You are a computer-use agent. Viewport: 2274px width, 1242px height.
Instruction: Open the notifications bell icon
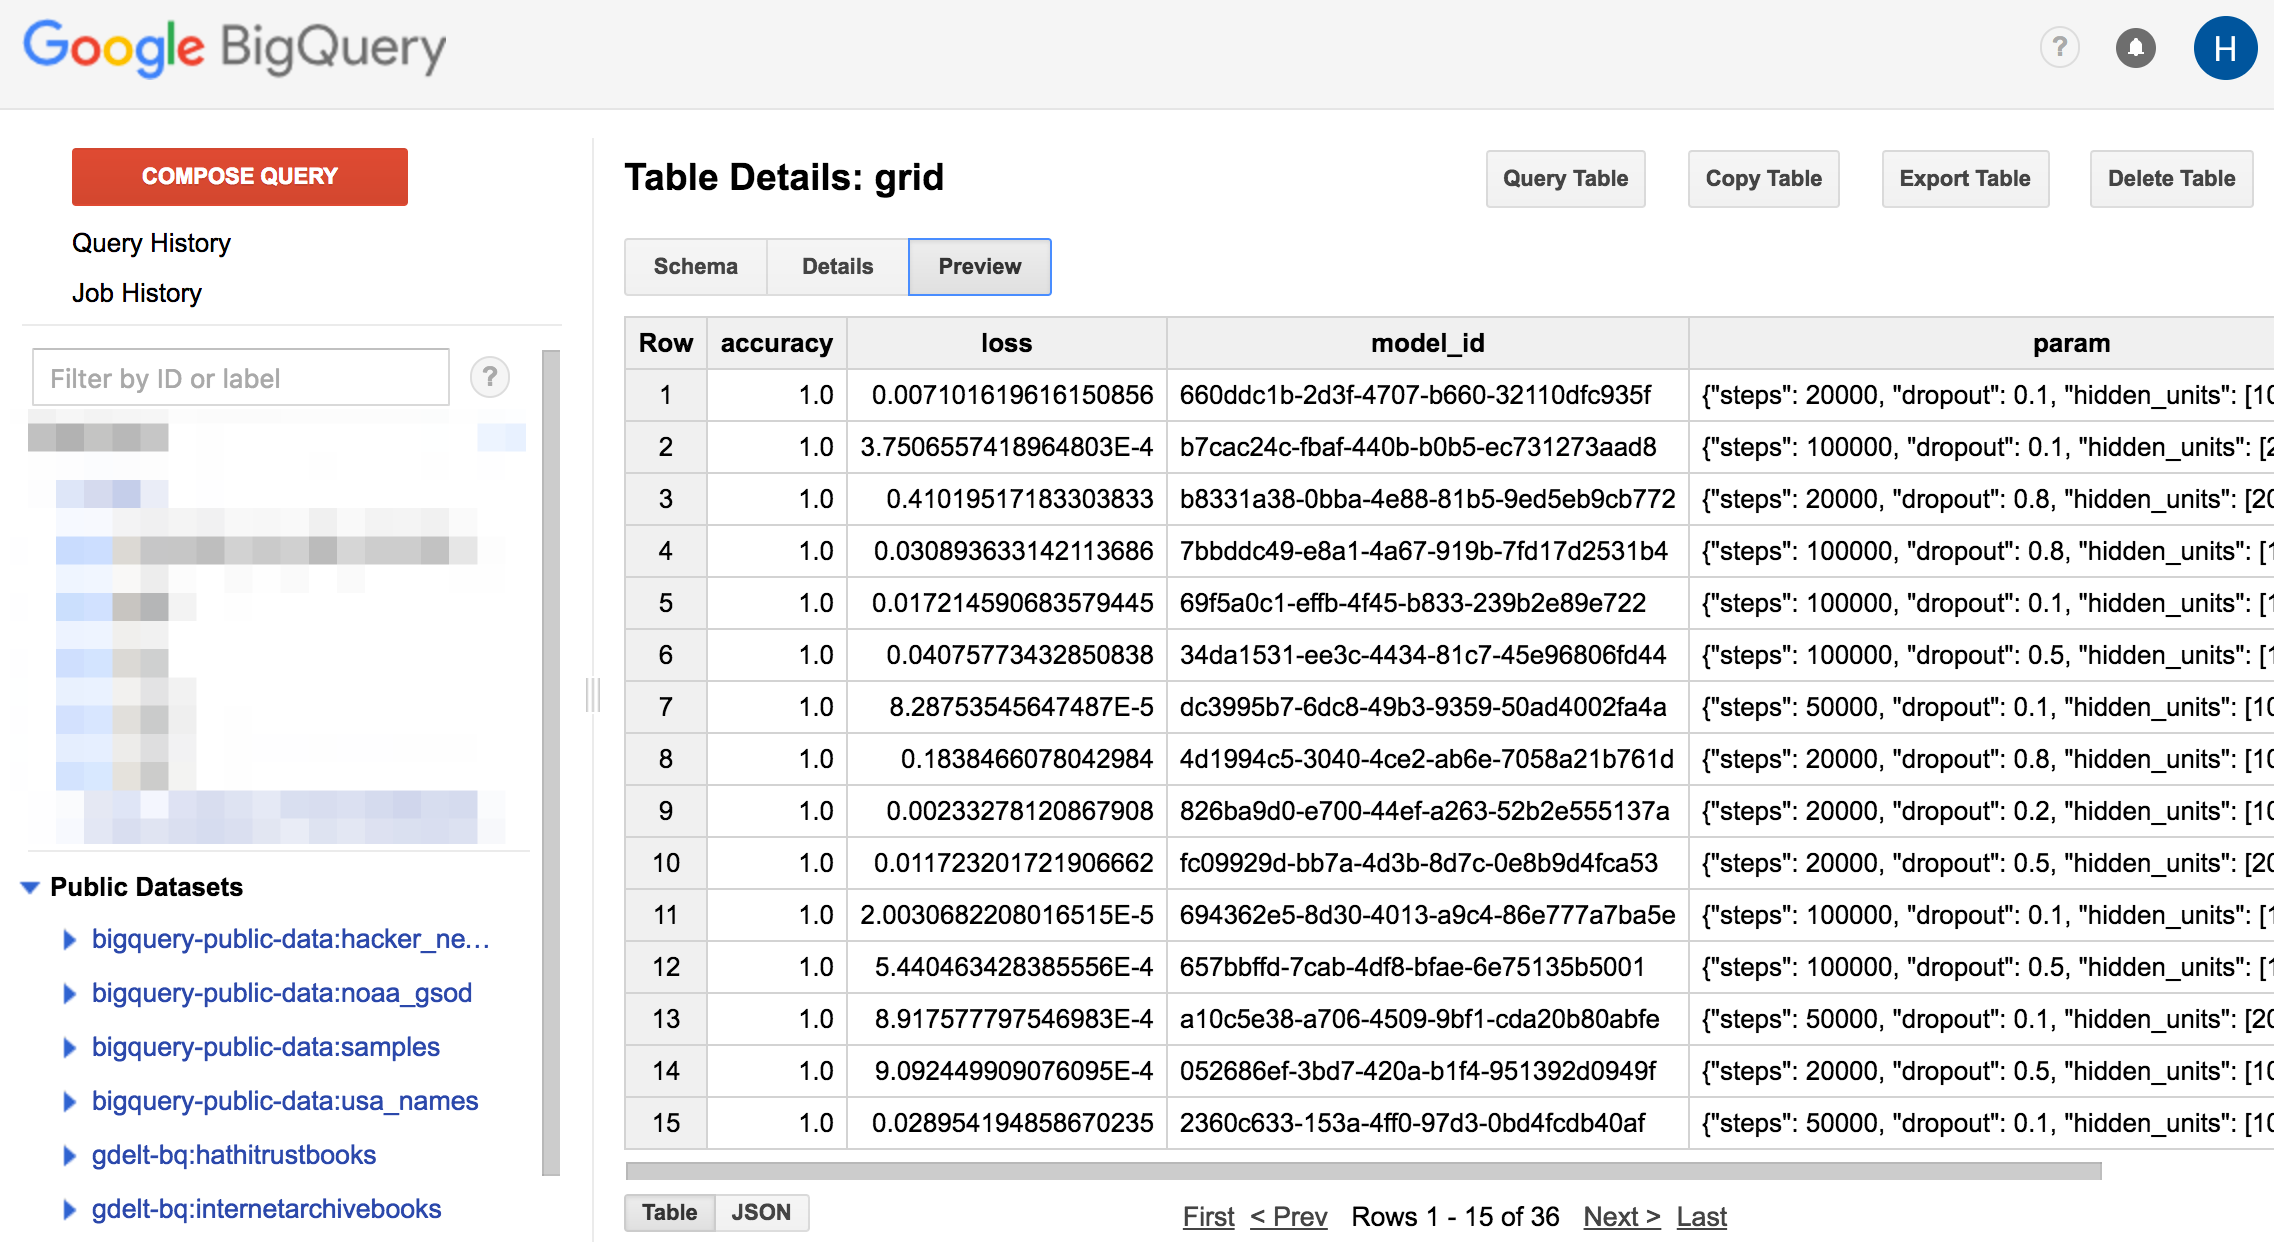tap(2135, 47)
